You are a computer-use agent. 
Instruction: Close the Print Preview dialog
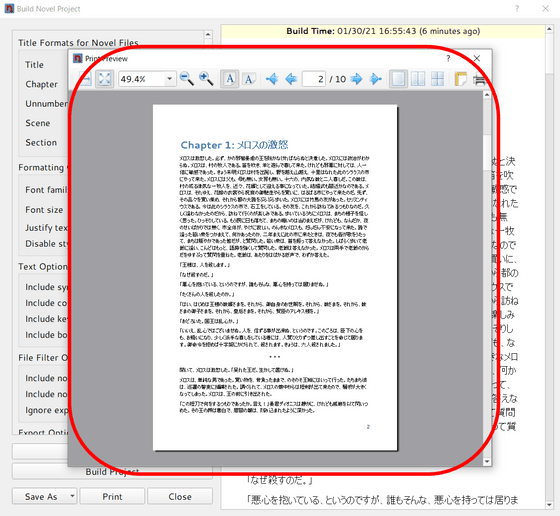[477, 58]
